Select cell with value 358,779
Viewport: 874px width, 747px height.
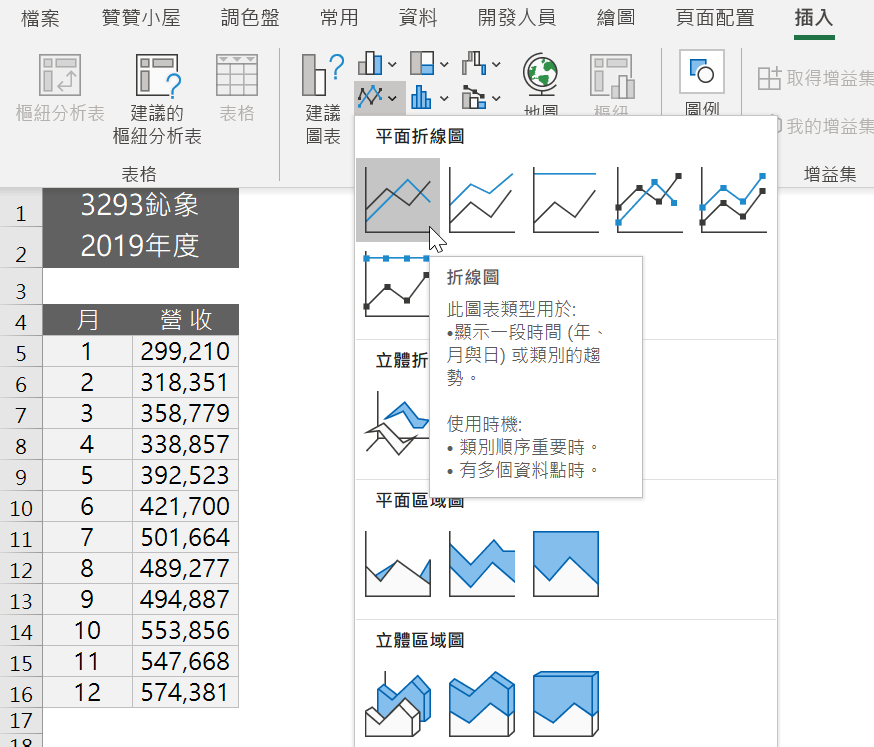186,413
